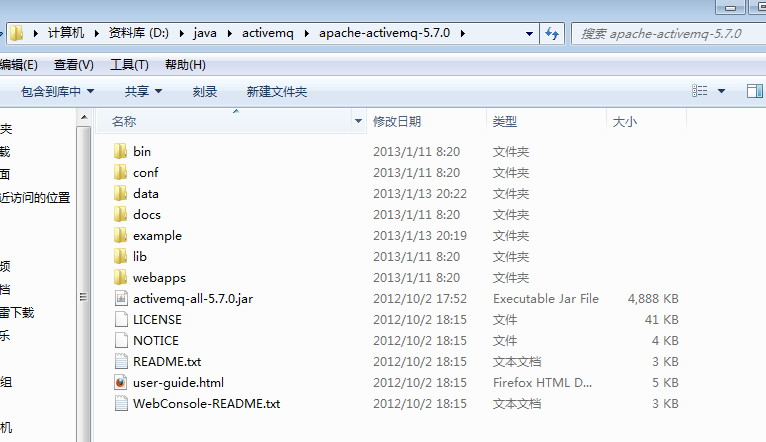
Task: Navigate to java folder in breadcrumb
Action: tap(205, 33)
